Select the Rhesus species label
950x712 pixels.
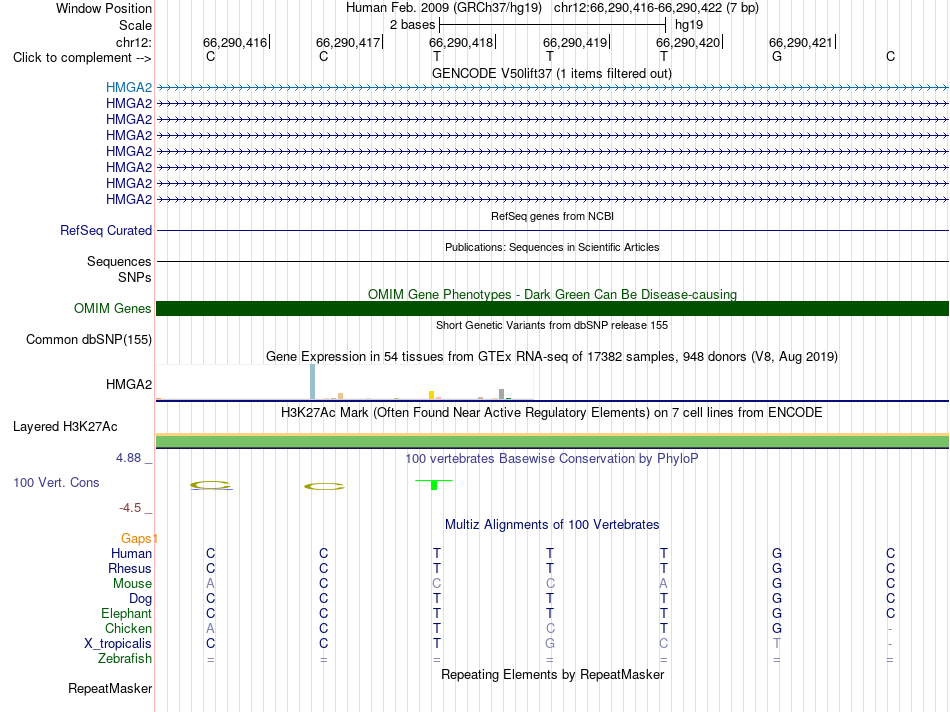pyautogui.click(x=130, y=568)
